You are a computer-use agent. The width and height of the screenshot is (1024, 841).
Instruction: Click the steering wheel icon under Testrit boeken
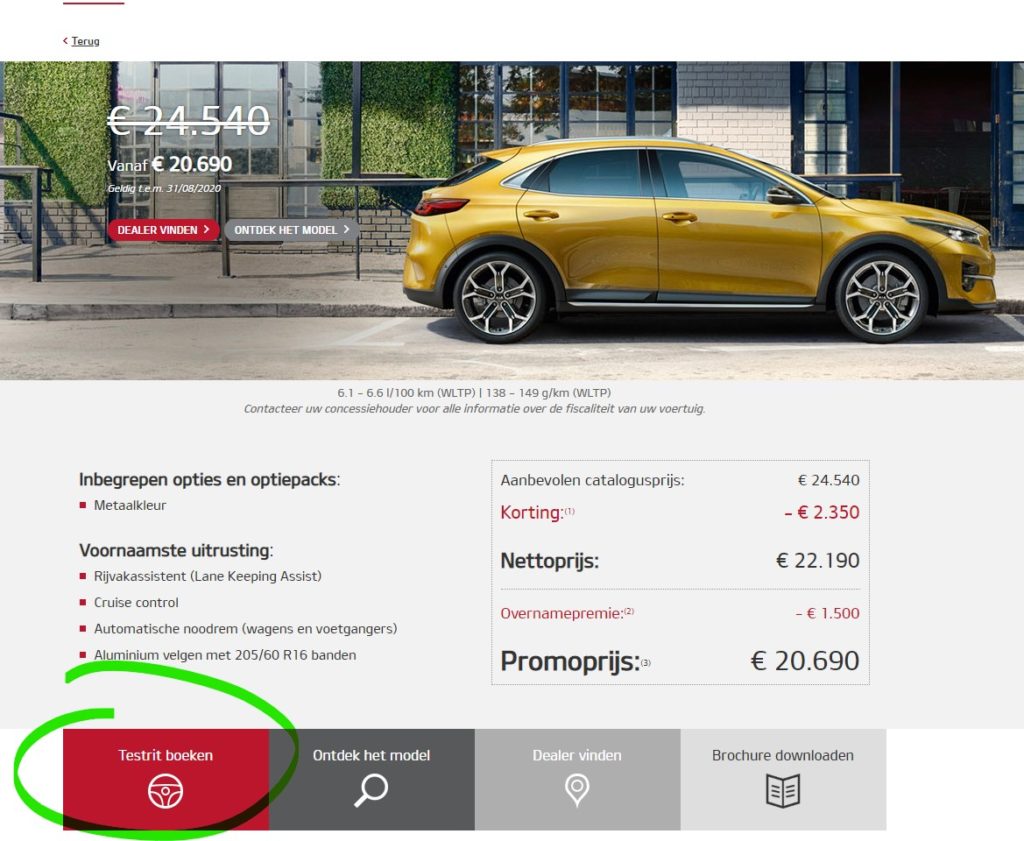coord(165,791)
